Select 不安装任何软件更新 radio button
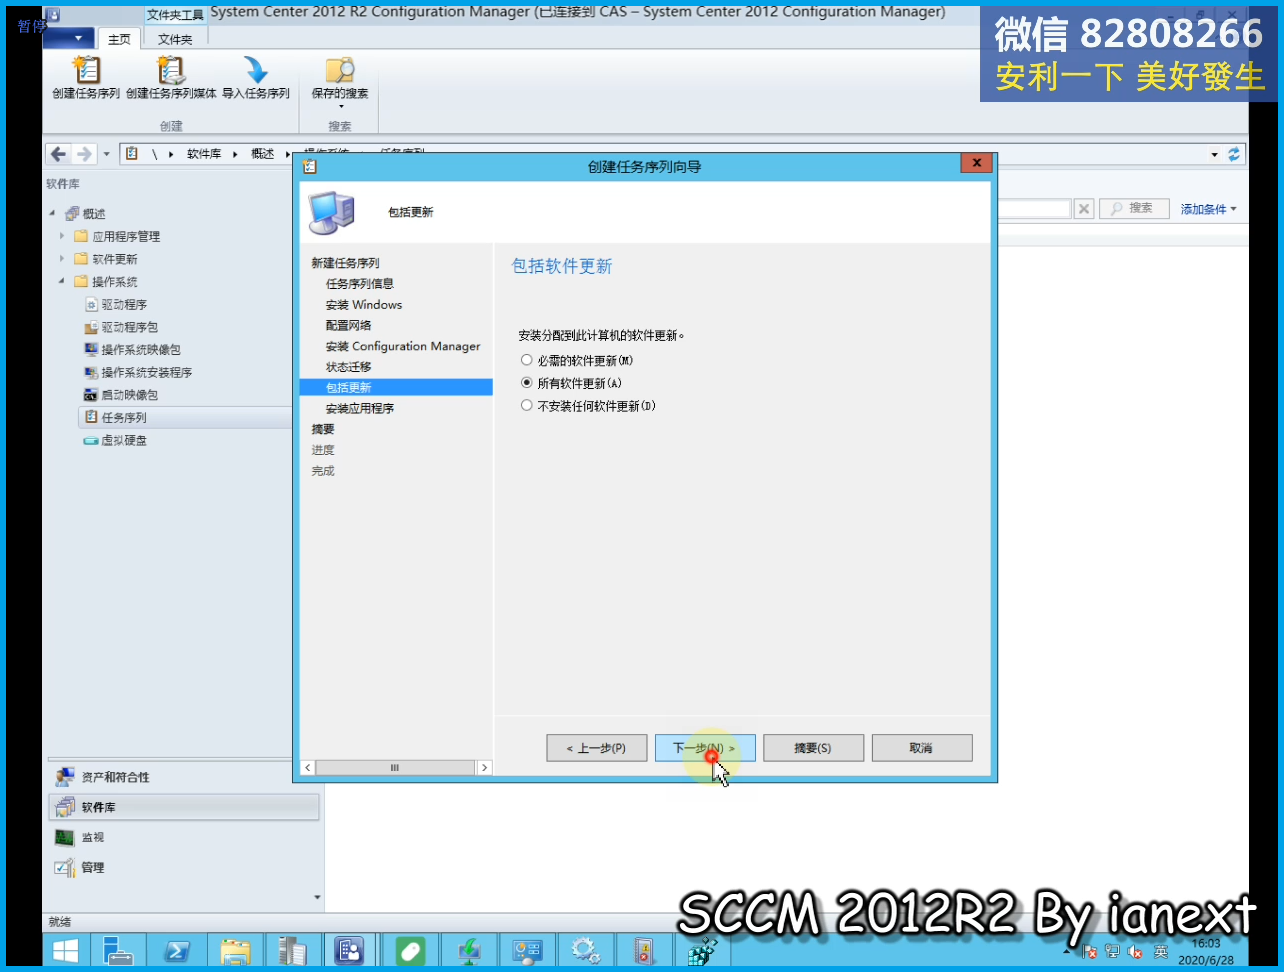The width and height of the screenshot is (1284, 972). pos(527,406)
